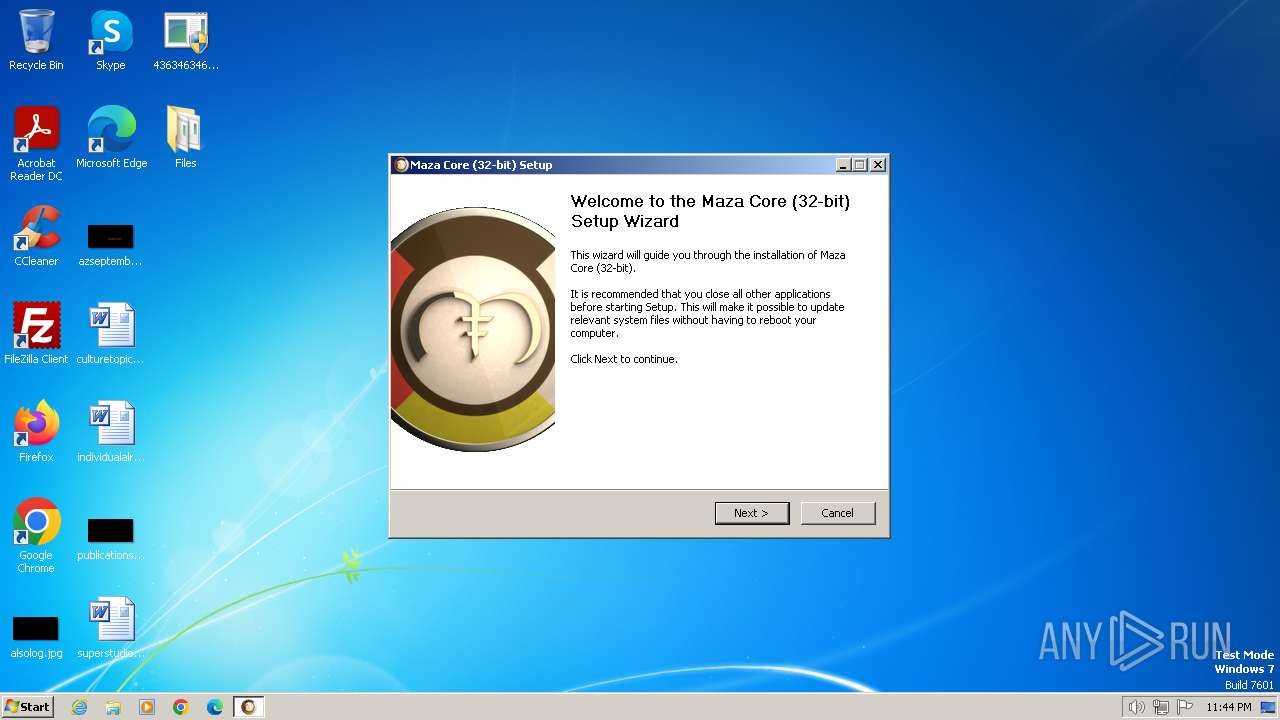Launch CCleaner from the desktop

[x=36, y=235]
